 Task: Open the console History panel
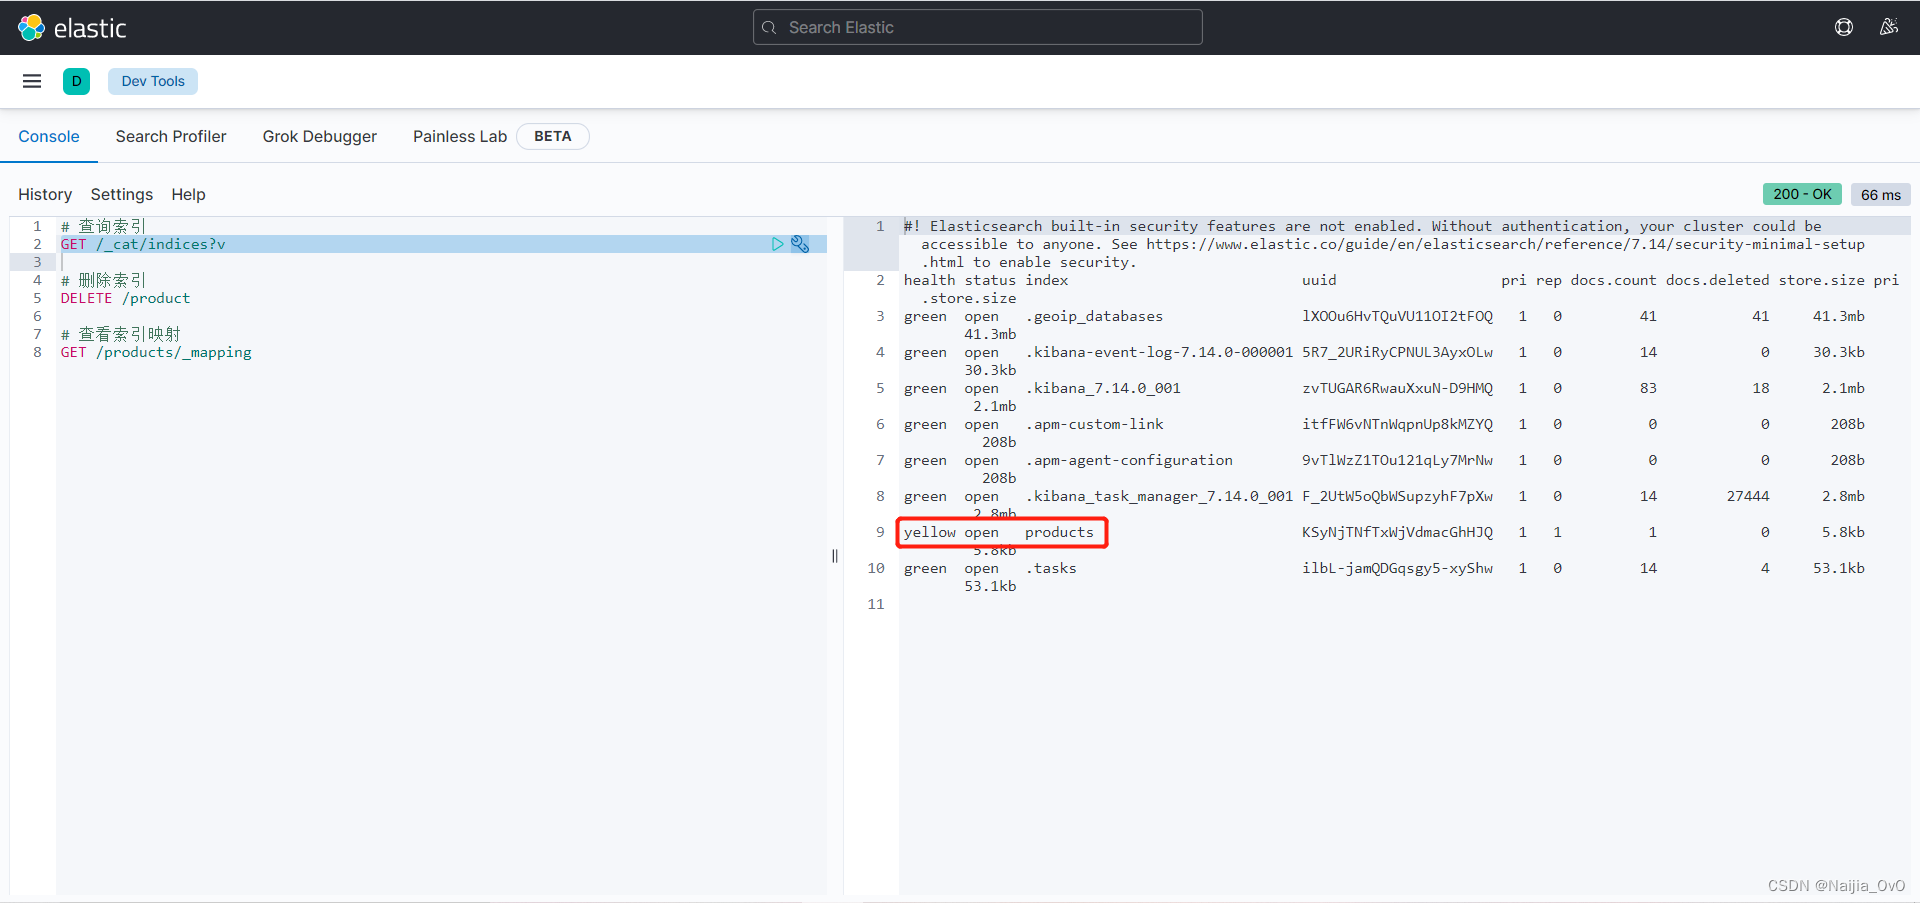point(44,194)
